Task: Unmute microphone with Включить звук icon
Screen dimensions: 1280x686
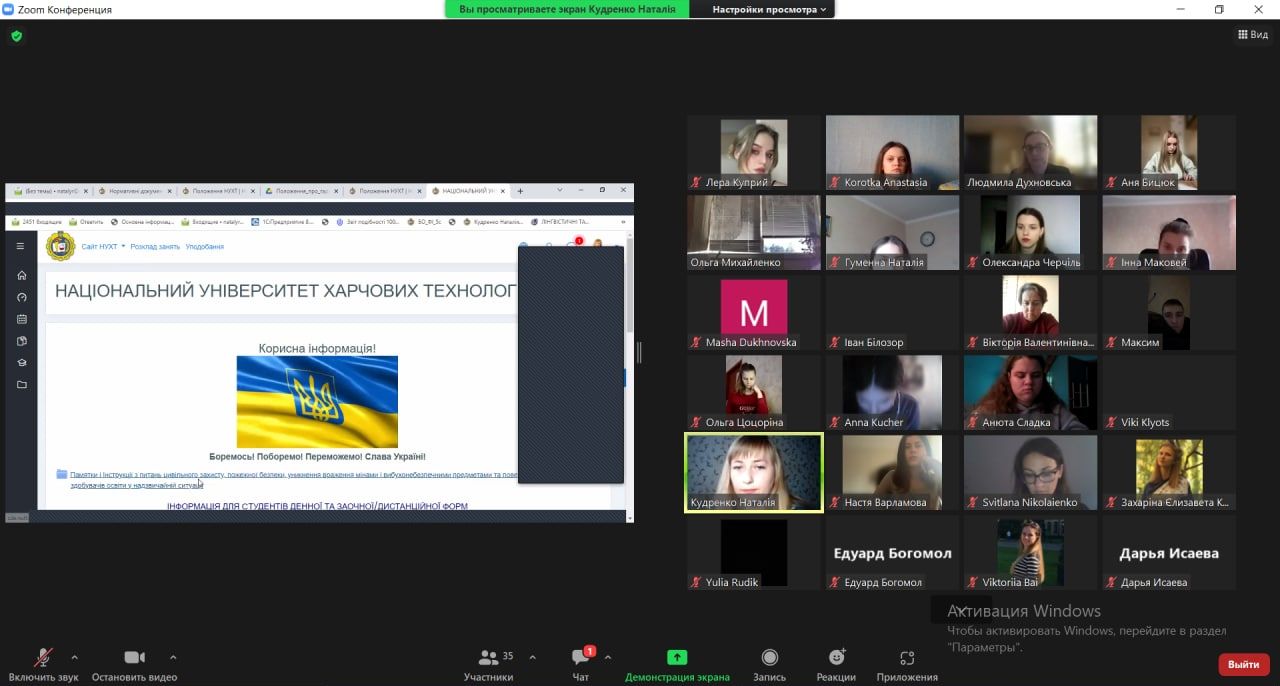Action: 43,665
